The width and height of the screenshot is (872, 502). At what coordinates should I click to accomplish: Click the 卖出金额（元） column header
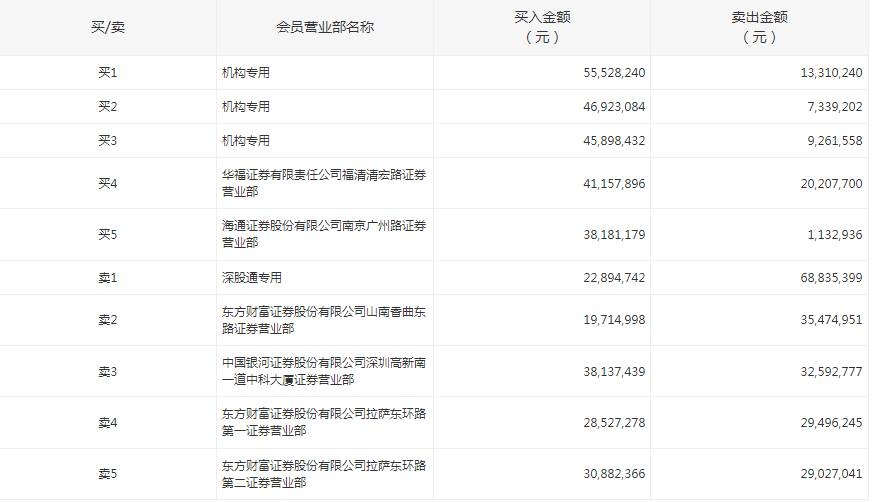pyautogui.click(x=759, y=27)
